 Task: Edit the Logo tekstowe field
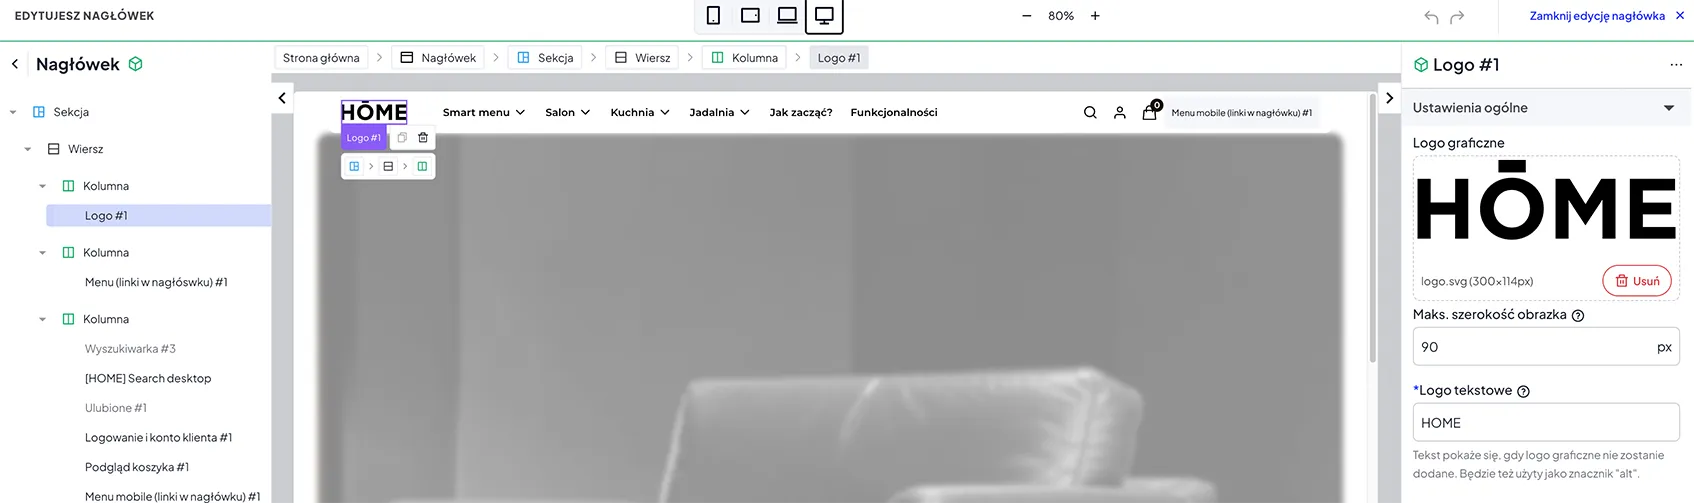point(1546,423)
